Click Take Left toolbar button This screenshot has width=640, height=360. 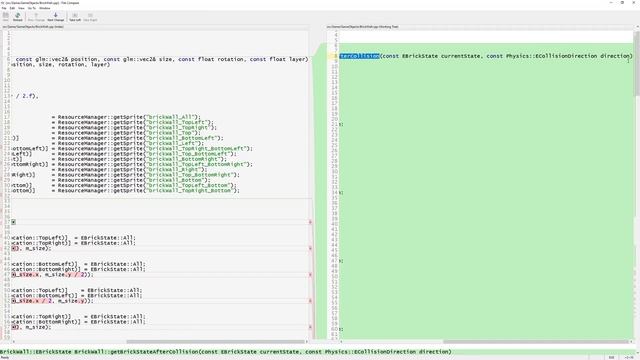(x=75, y=17)
